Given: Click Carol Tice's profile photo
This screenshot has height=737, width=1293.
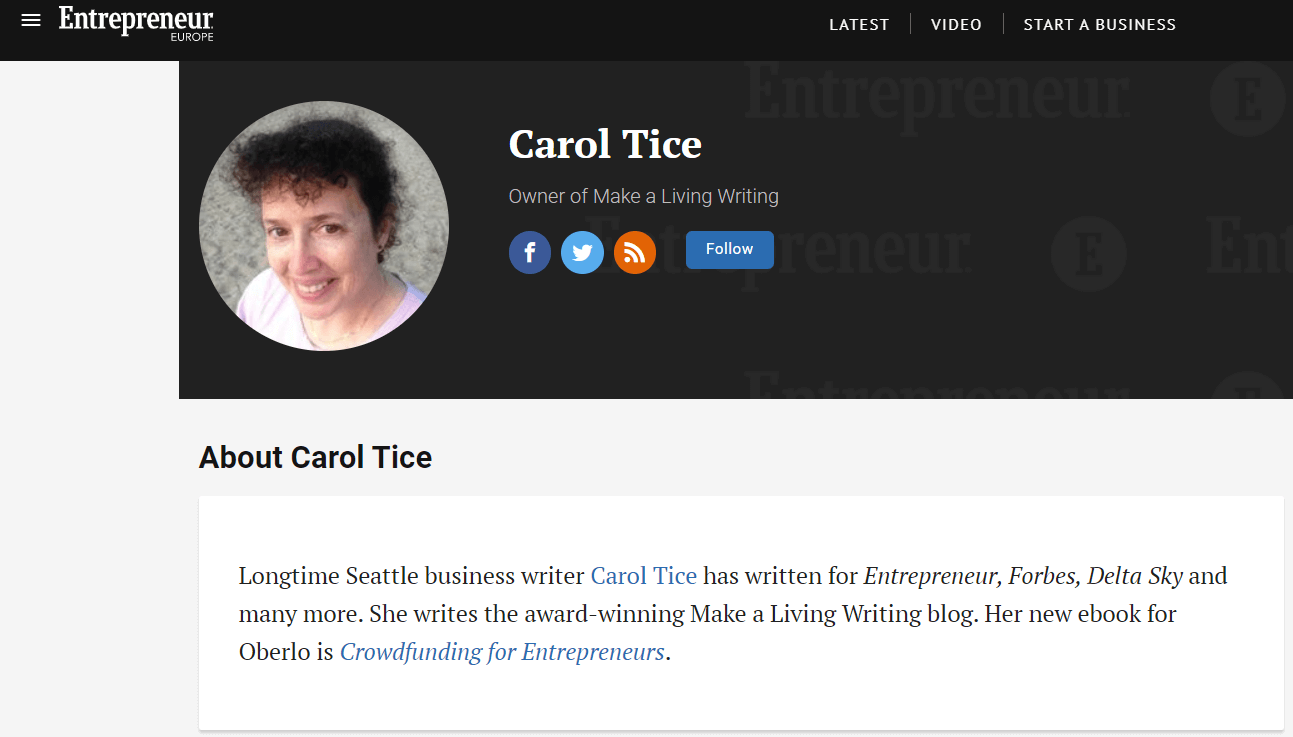Looking at the screenshot, I should click(x=322, y=224).
